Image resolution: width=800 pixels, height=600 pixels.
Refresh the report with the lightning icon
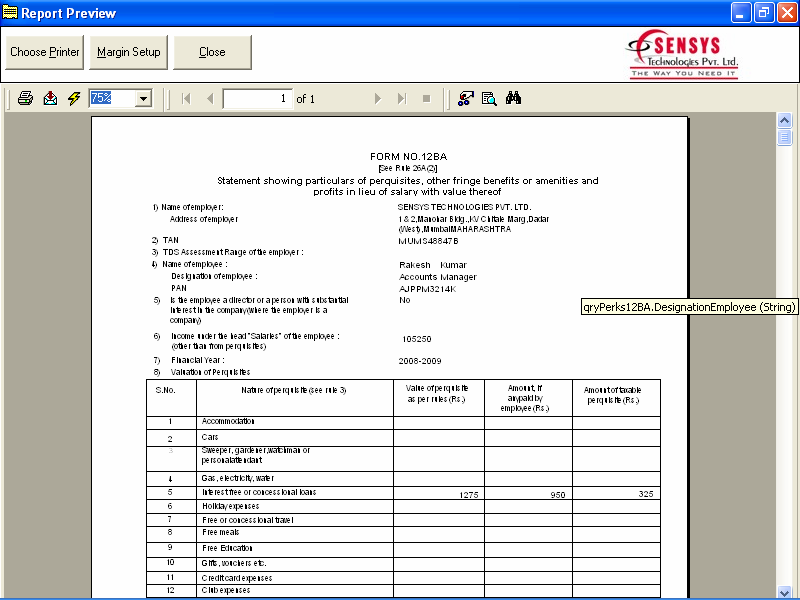click(74, 98)
